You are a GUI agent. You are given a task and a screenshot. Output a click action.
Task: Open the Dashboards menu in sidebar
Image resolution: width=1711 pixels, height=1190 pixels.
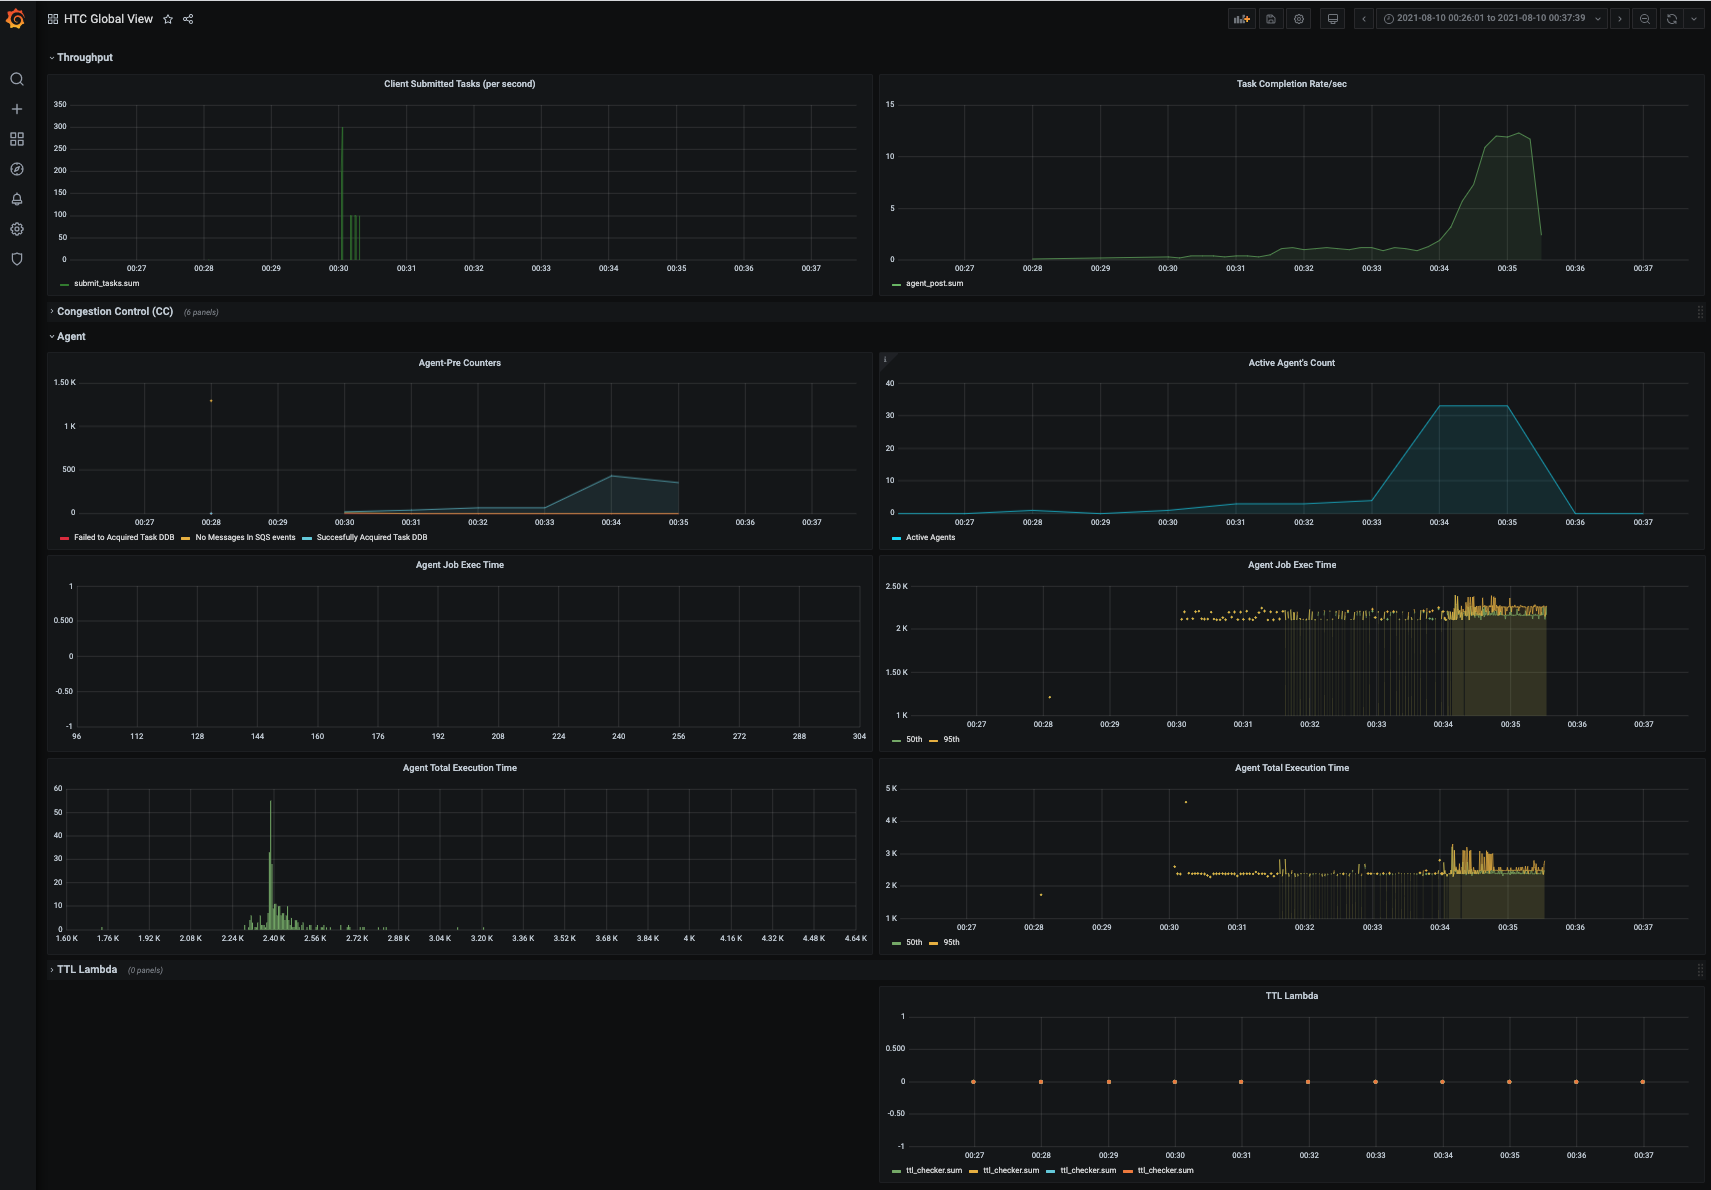17,139
